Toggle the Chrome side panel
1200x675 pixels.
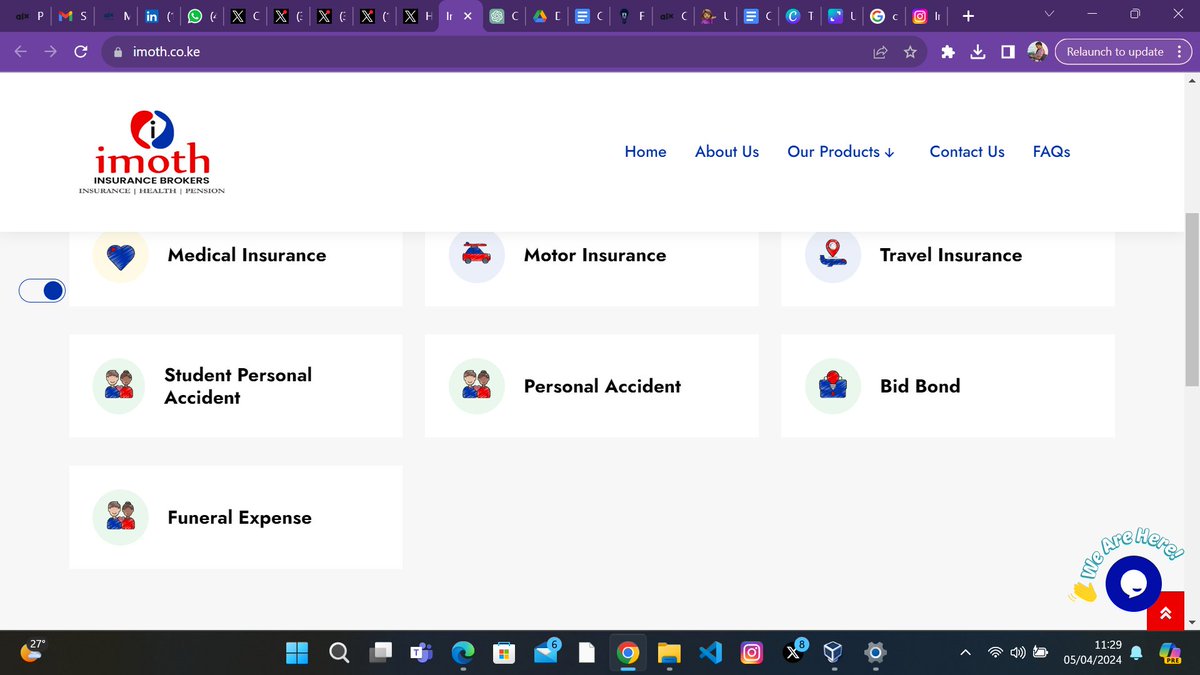[x=1008, y=52]
